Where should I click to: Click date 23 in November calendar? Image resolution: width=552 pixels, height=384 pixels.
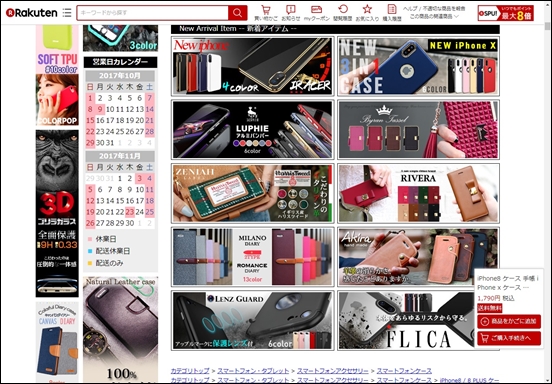[x=130, y=212]
